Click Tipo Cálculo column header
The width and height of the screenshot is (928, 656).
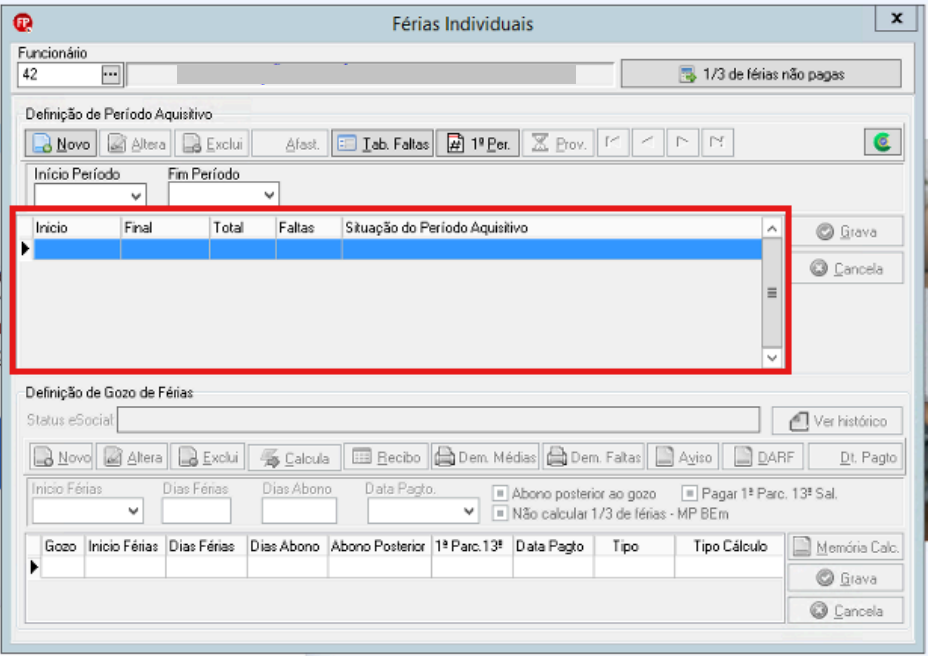730,546
